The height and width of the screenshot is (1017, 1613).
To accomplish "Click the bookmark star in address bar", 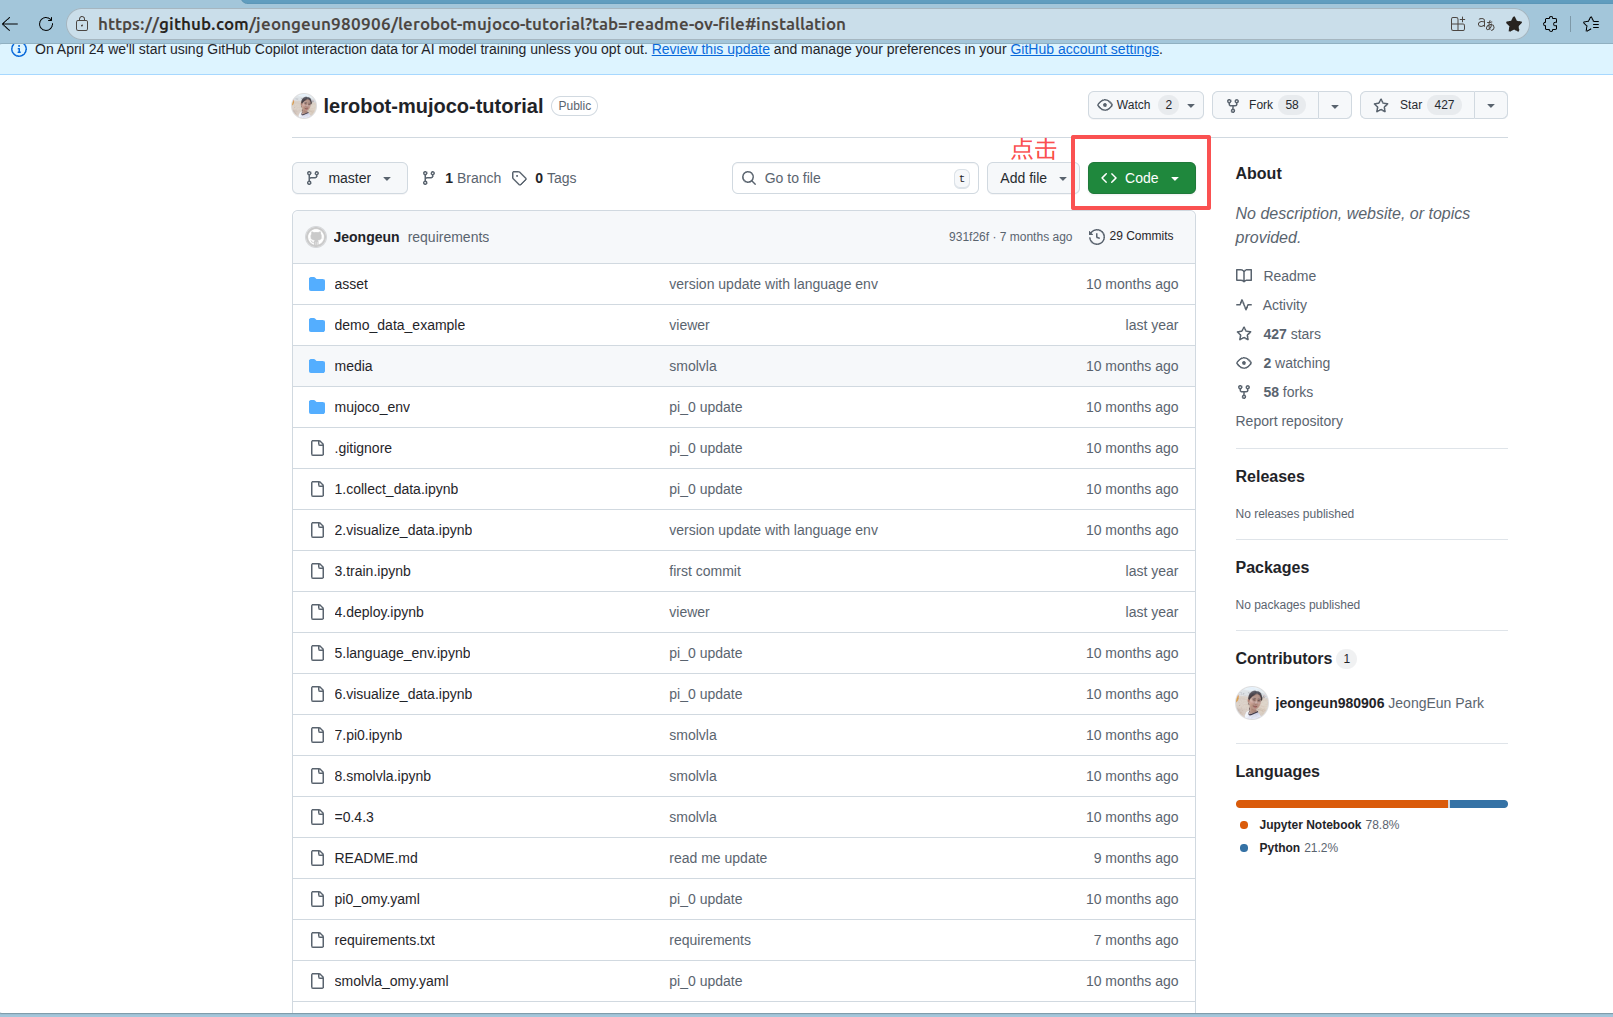I will (x=1514, y=24).
